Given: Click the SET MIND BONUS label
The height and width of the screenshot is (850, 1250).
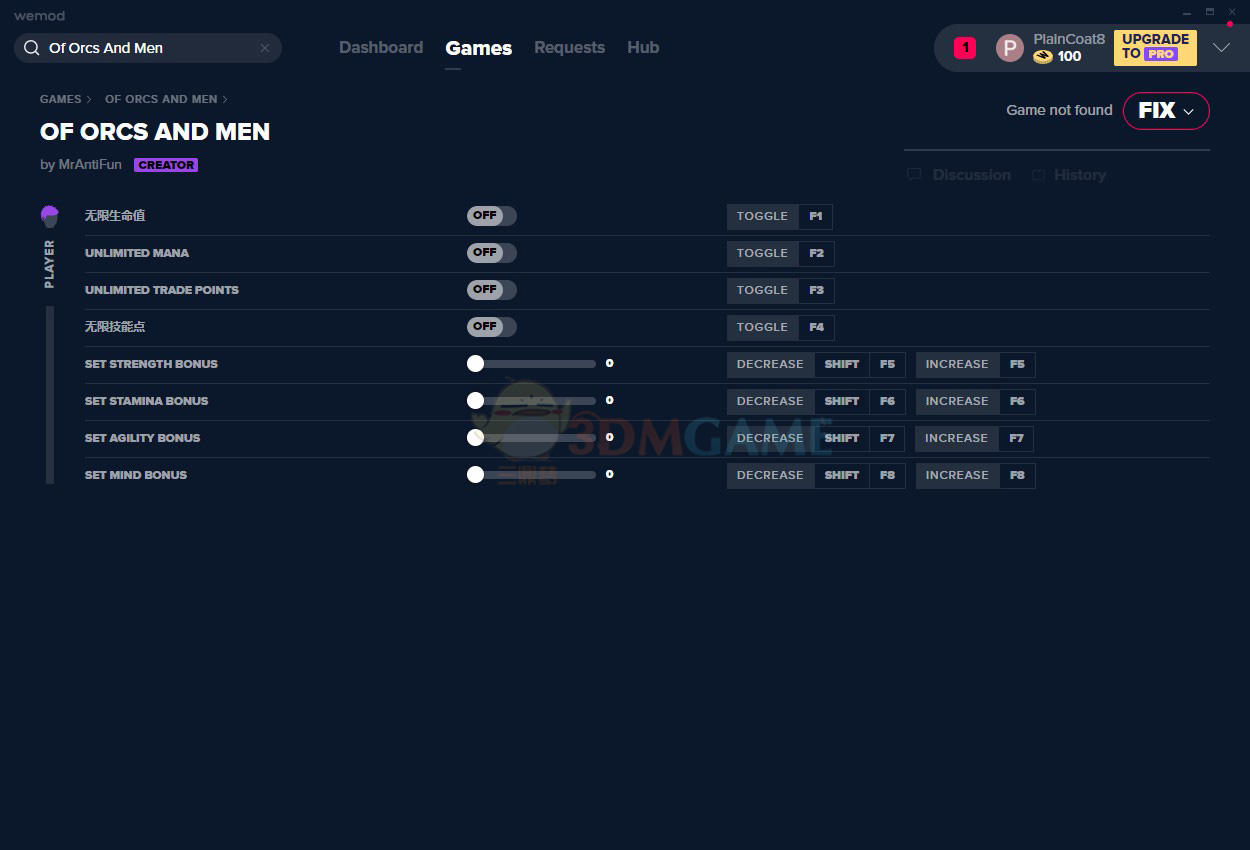Looking at the screenshot, I should click(136, 475).
